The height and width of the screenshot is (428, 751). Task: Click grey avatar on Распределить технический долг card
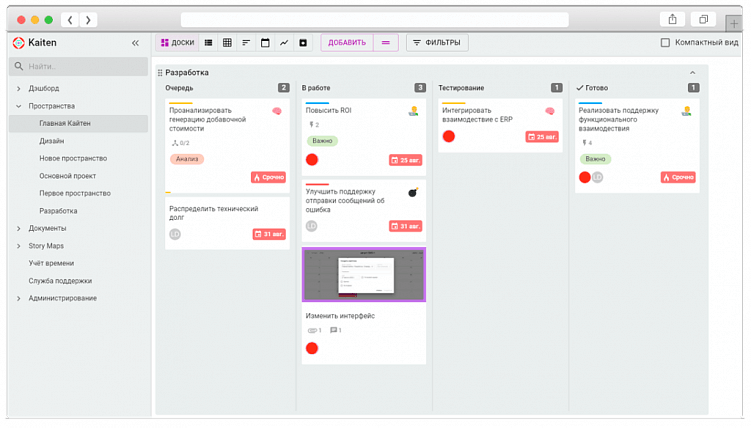point(175,234)
